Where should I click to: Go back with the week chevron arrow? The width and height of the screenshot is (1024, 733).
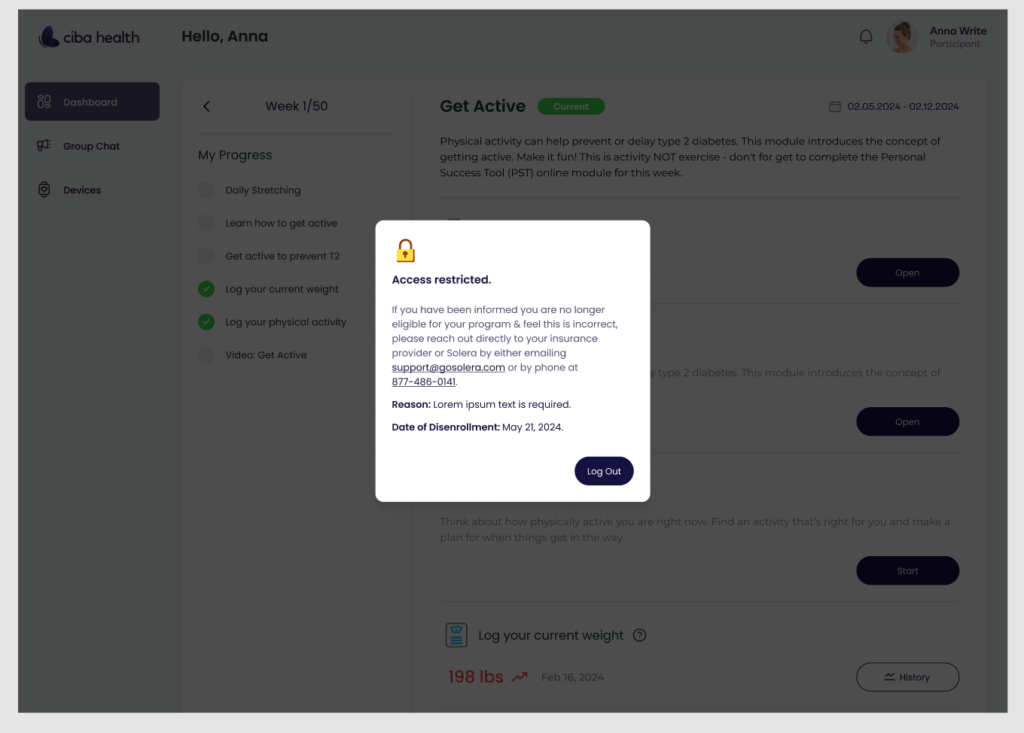[206, 106]
